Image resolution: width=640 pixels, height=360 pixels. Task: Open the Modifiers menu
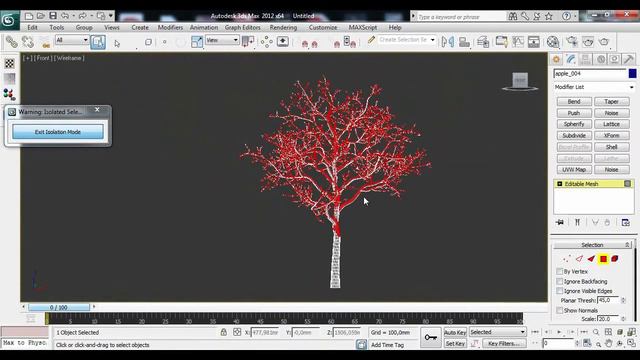pyautogui.click(x=170, y=28)
